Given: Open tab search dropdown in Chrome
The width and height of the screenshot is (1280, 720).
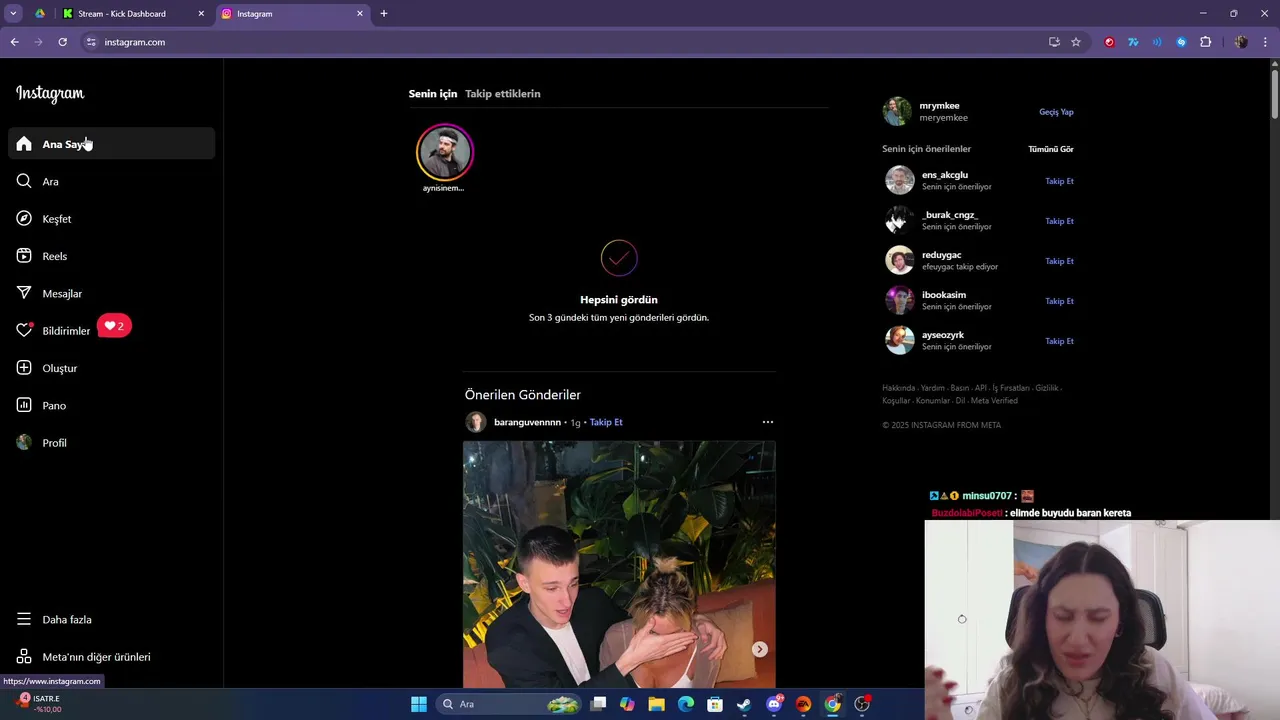Looking at the screenshot, I should point(13,14).
